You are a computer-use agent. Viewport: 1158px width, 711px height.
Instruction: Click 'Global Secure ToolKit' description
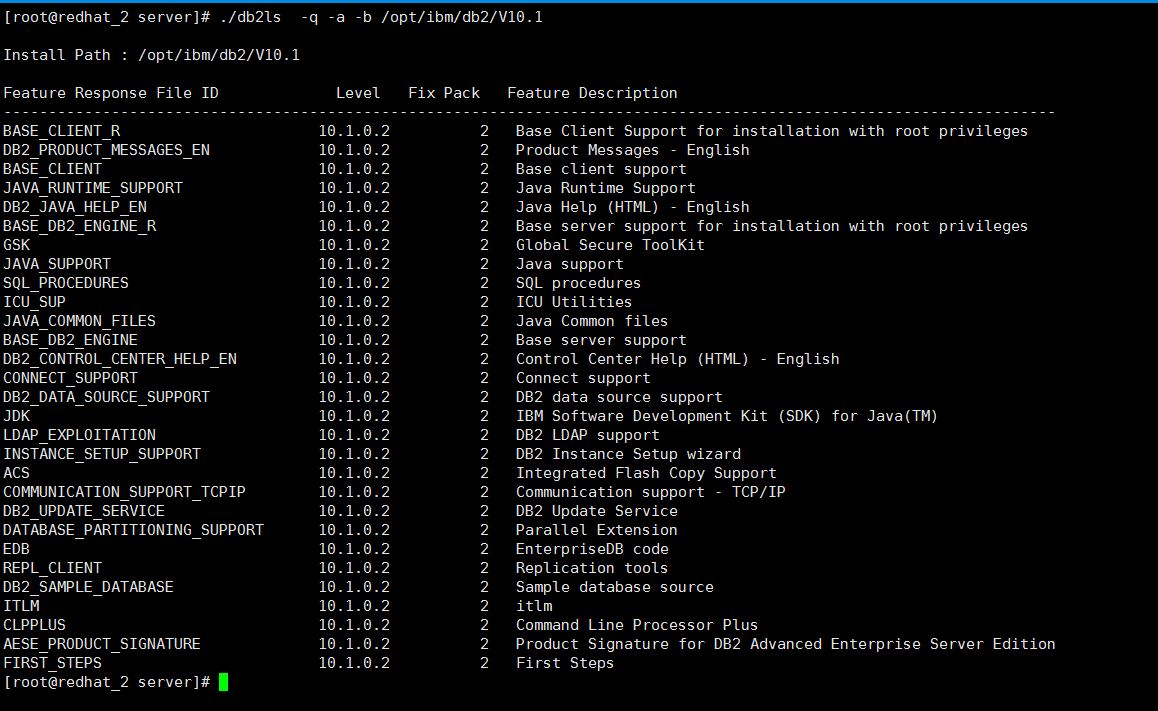pos(610,245)
